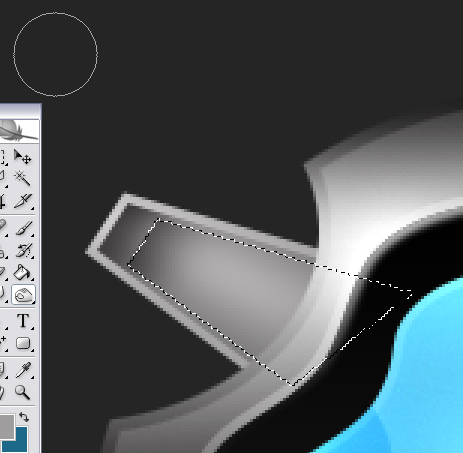Select the Move tool
The height and width of the screenshot is (453, 463).
(x=23, y=157)
